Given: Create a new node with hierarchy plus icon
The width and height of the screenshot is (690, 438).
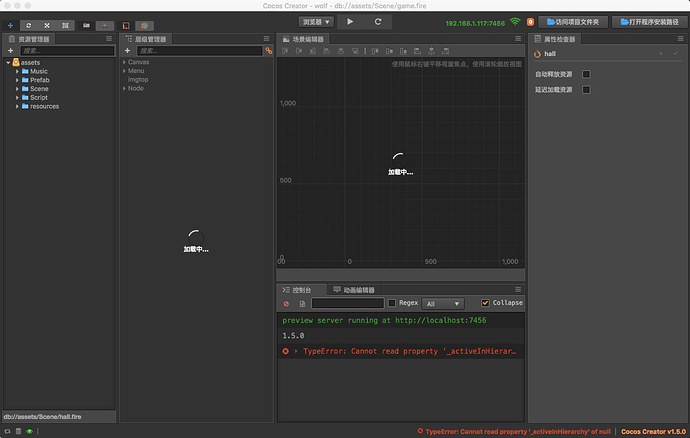Looking at the screenshot, I should point(127,51).
